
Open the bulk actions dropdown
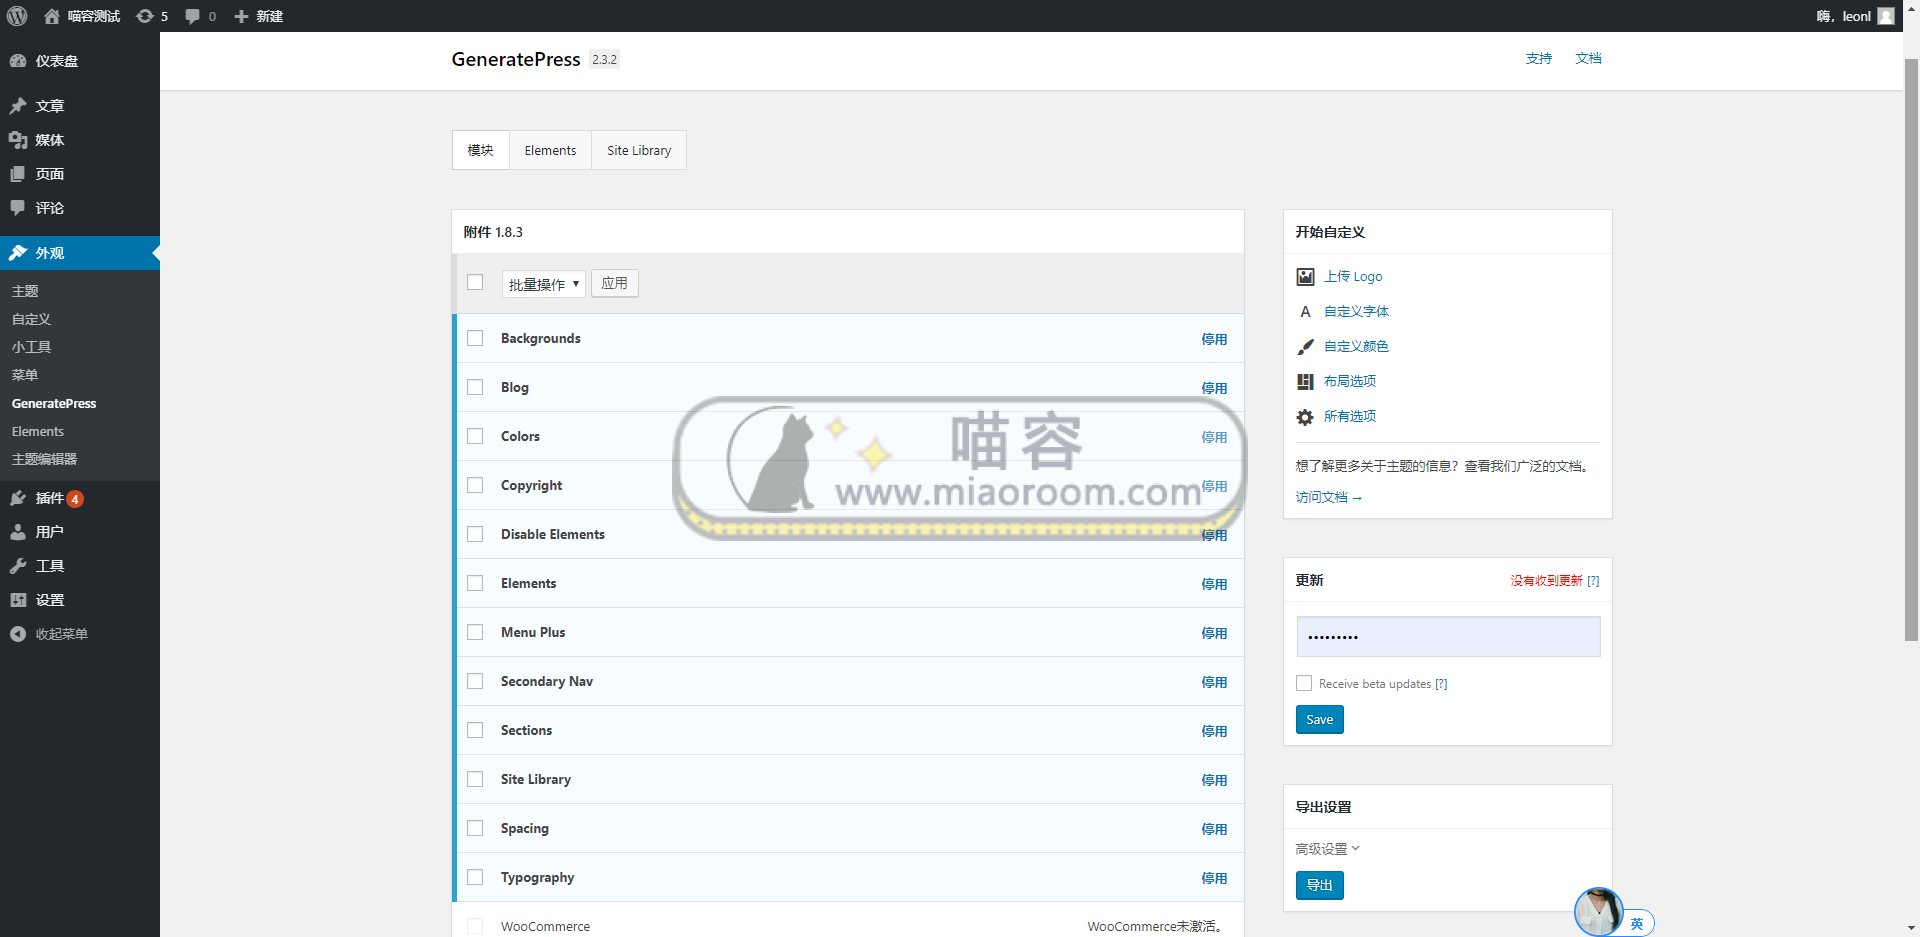point(543,284)
